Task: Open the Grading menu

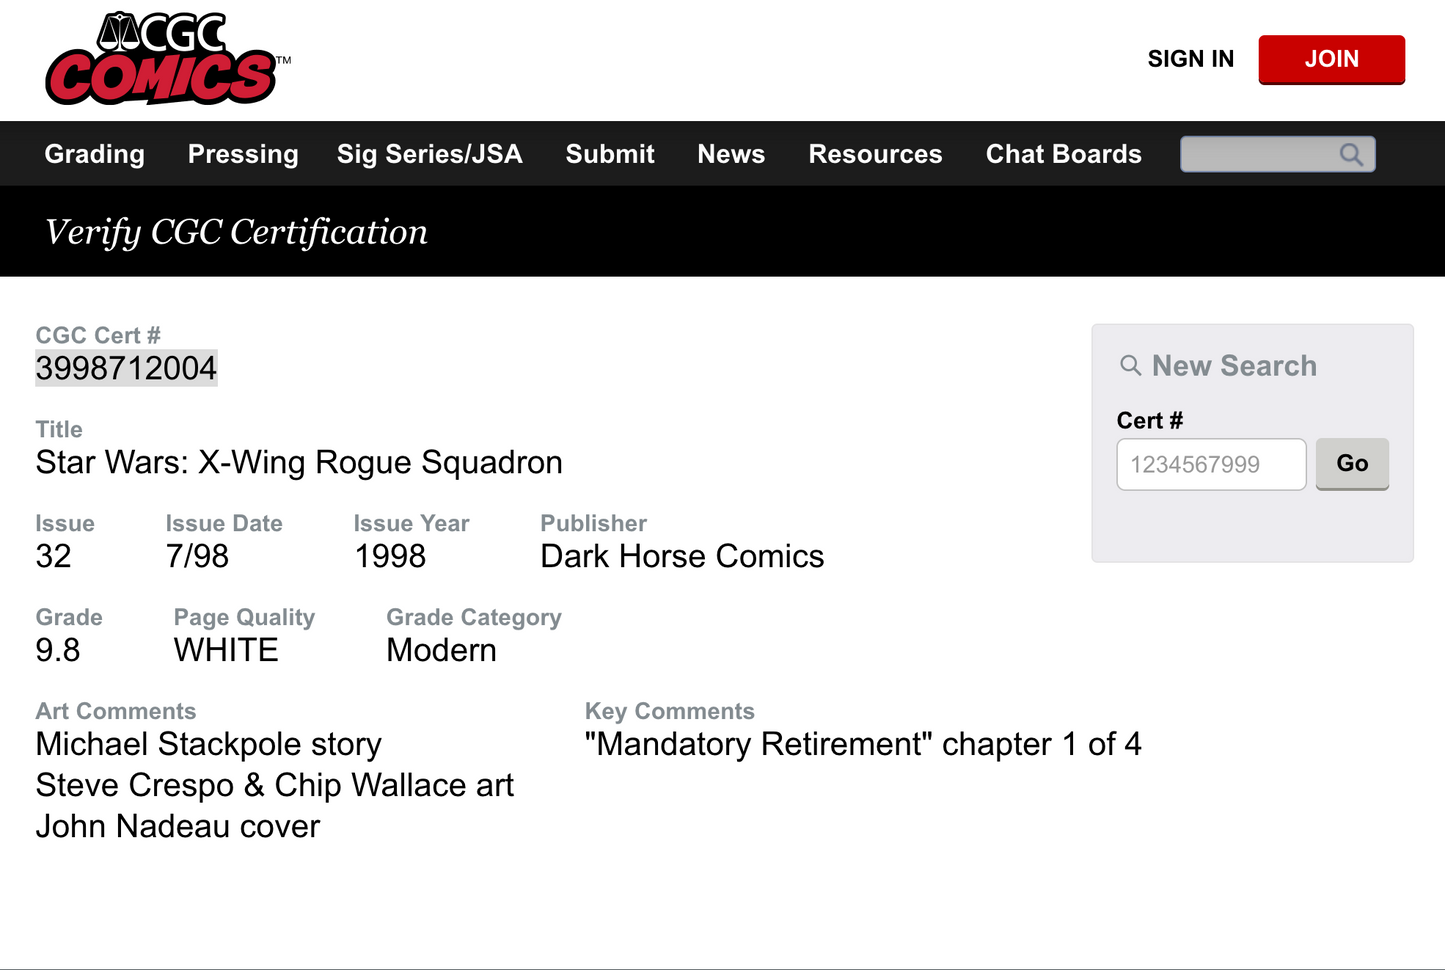Action: [x=95, y=154]
